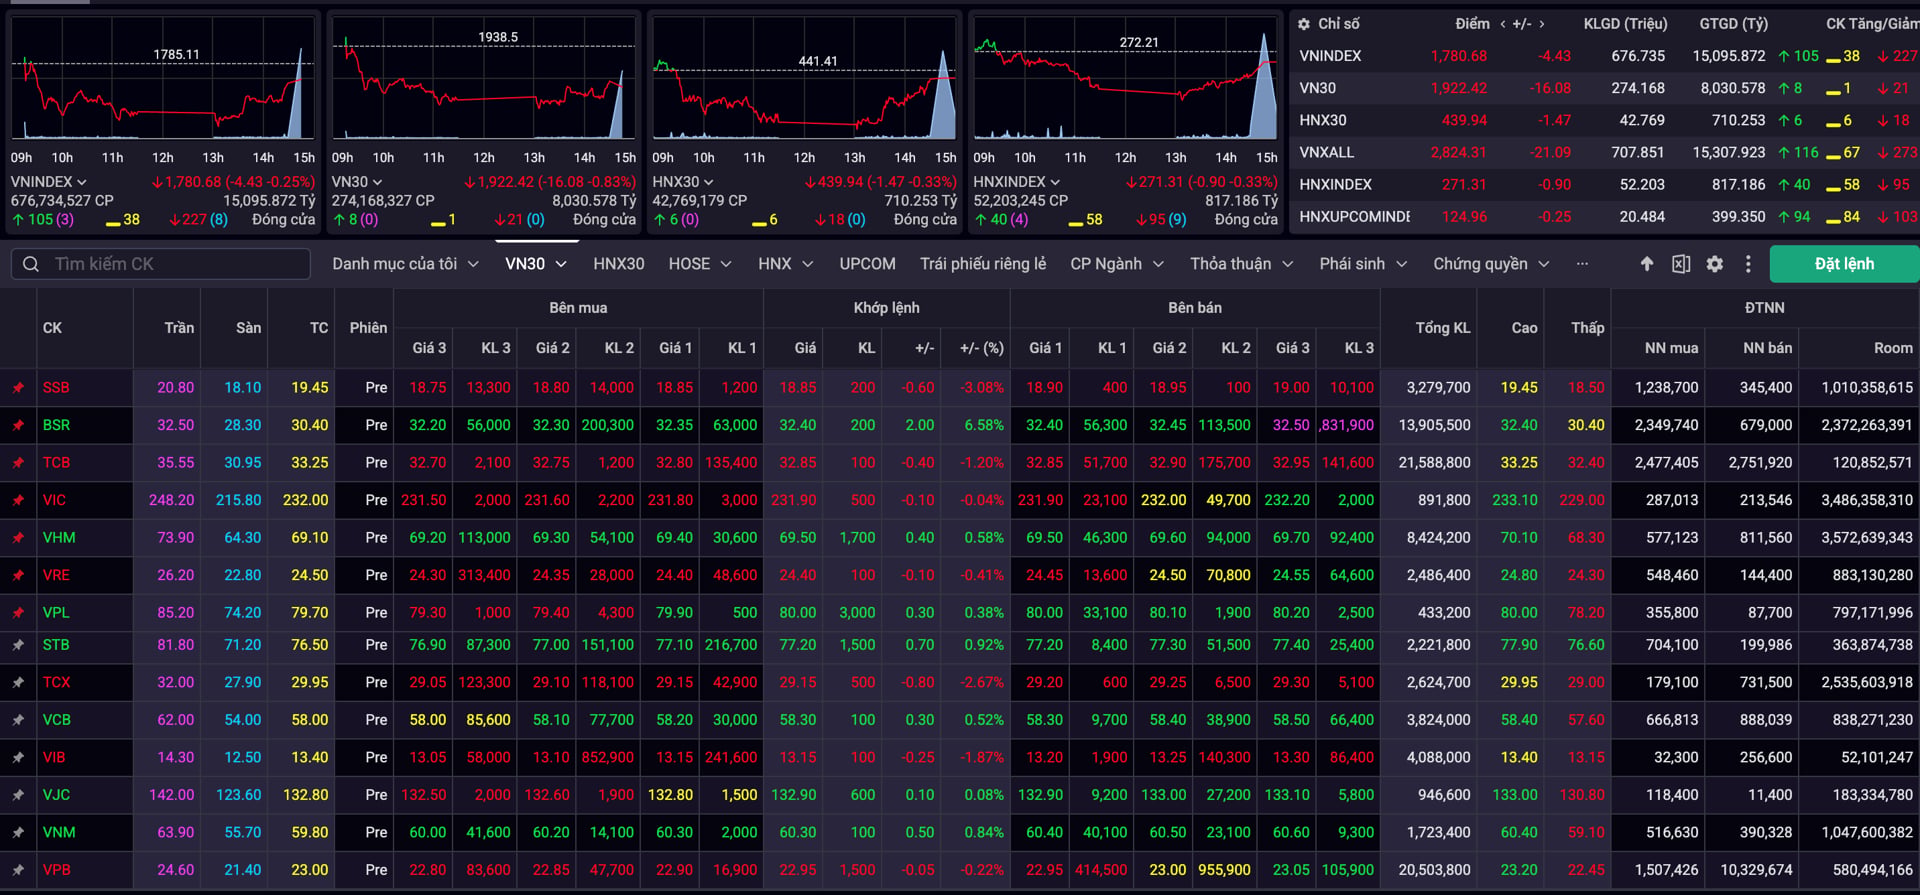Open the BSR stock symbol
1920x895 pixels.
click(56, 425)
